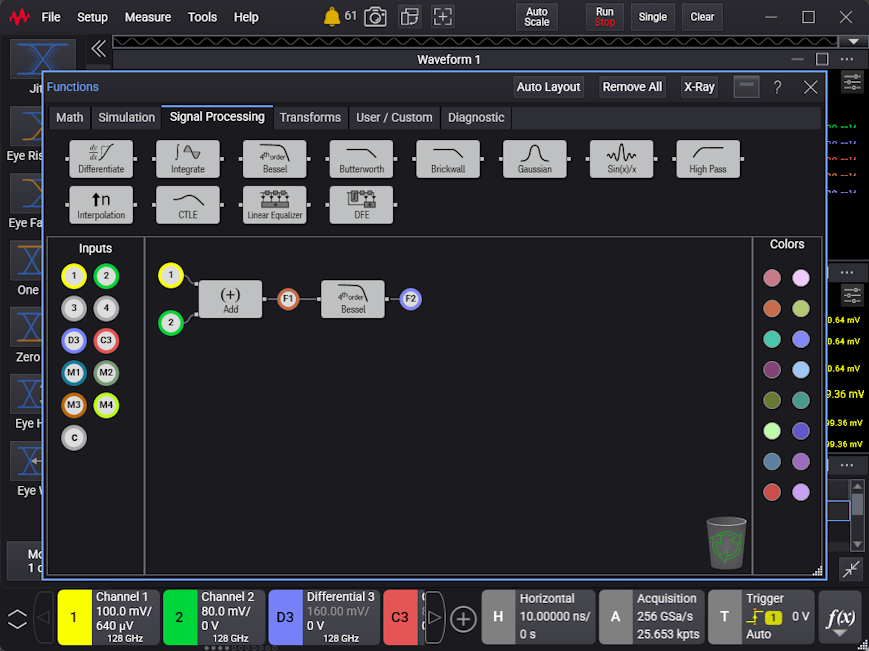Switch to the Transforms tab
The image size is (869, 651).
(x=310, y=117)
